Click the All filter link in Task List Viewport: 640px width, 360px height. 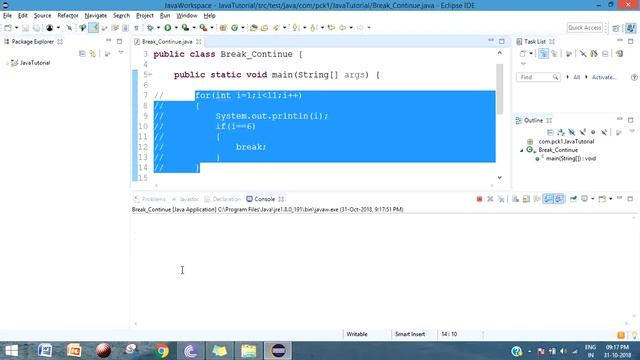coord(576,77)
